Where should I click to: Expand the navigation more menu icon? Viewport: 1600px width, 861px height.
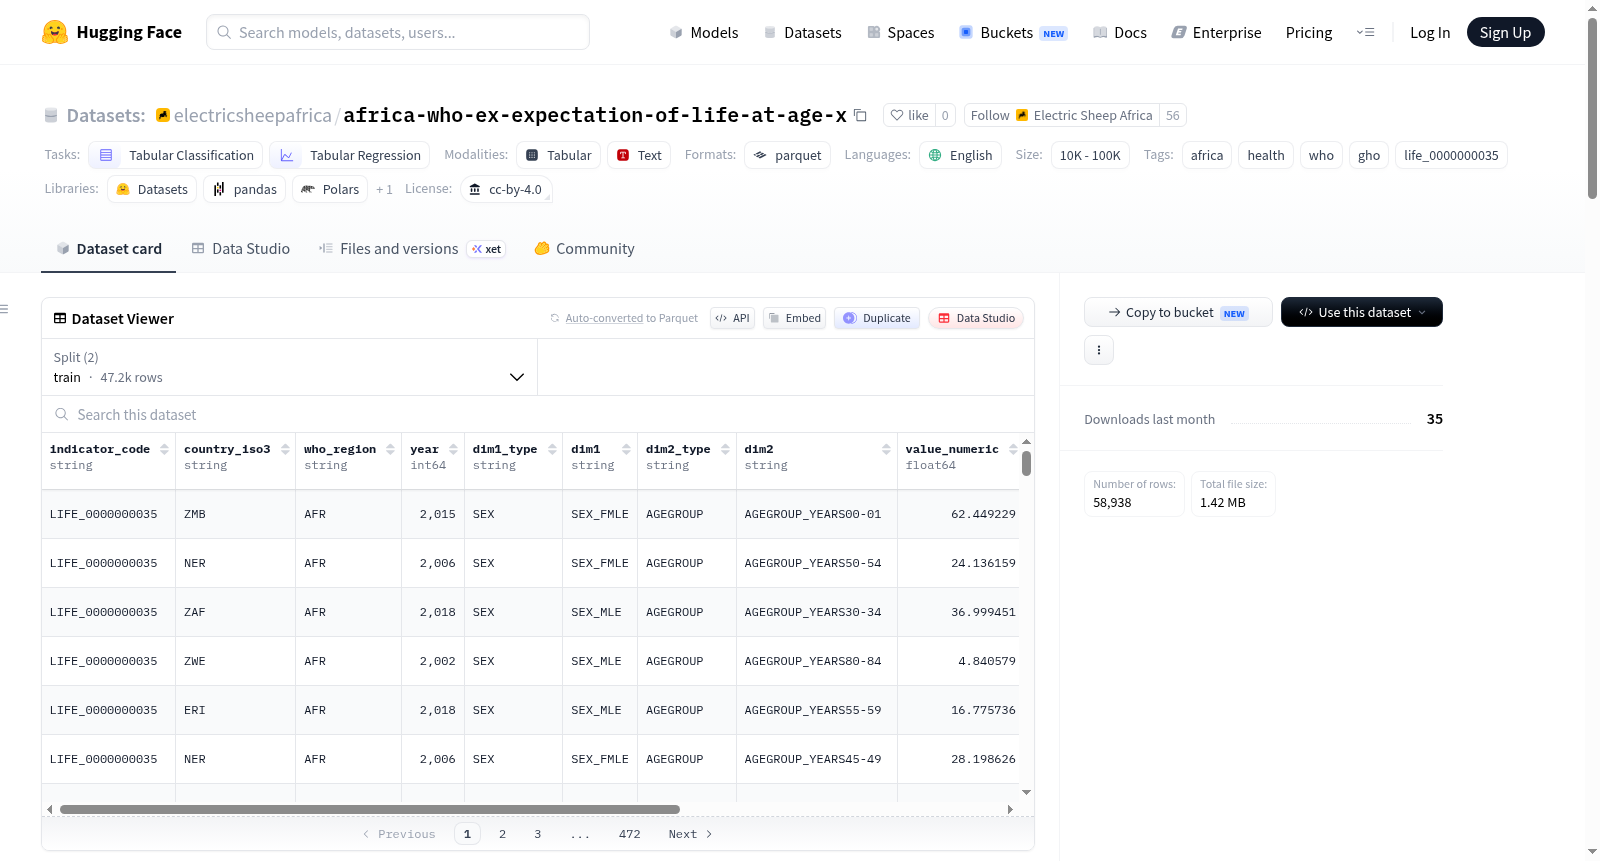[x=1365, y=32]
